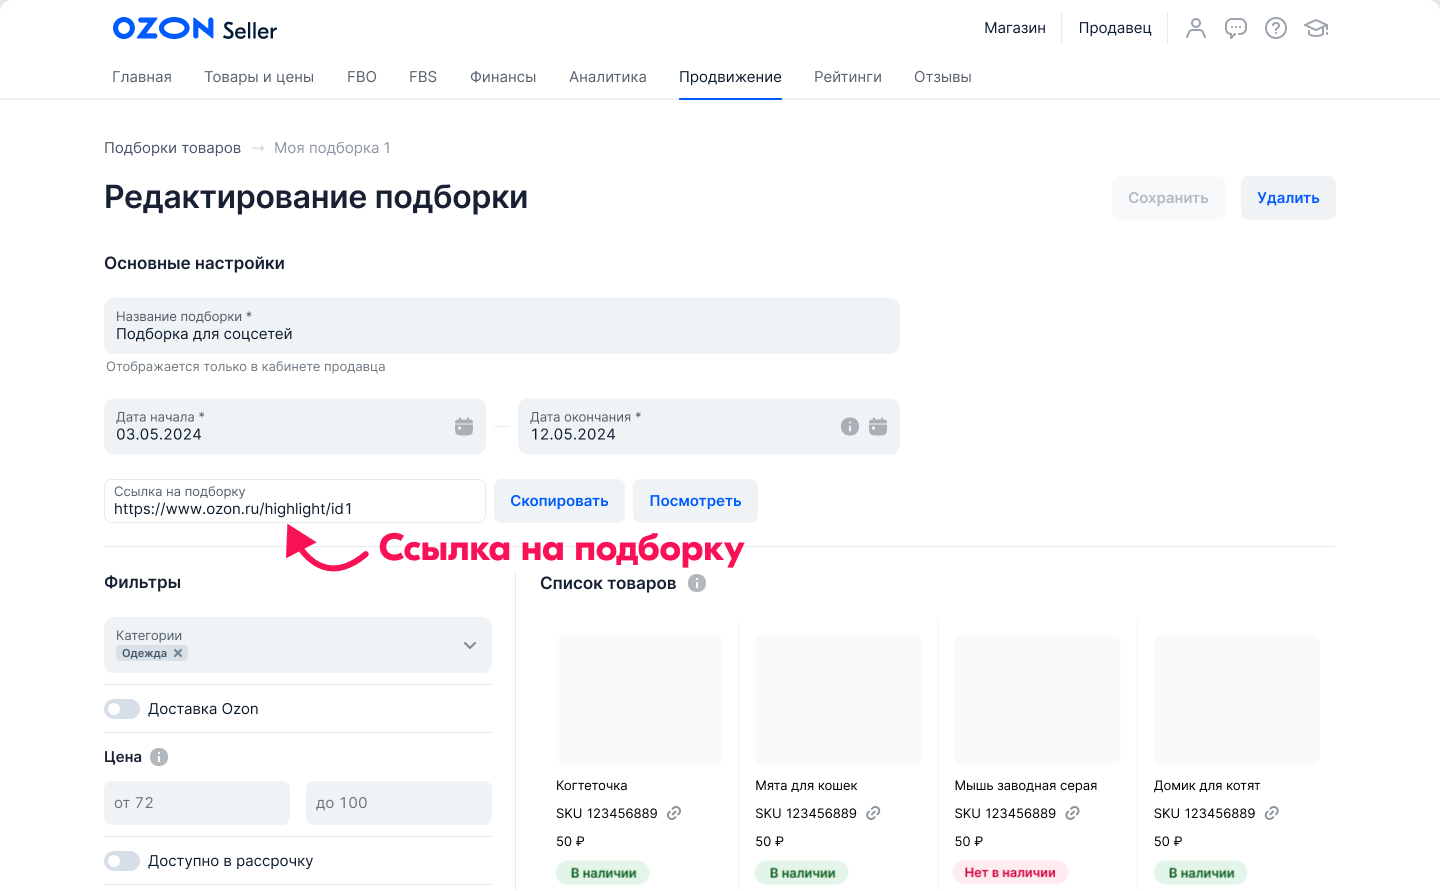Open the Домик для котят thumbnail

1237,700
